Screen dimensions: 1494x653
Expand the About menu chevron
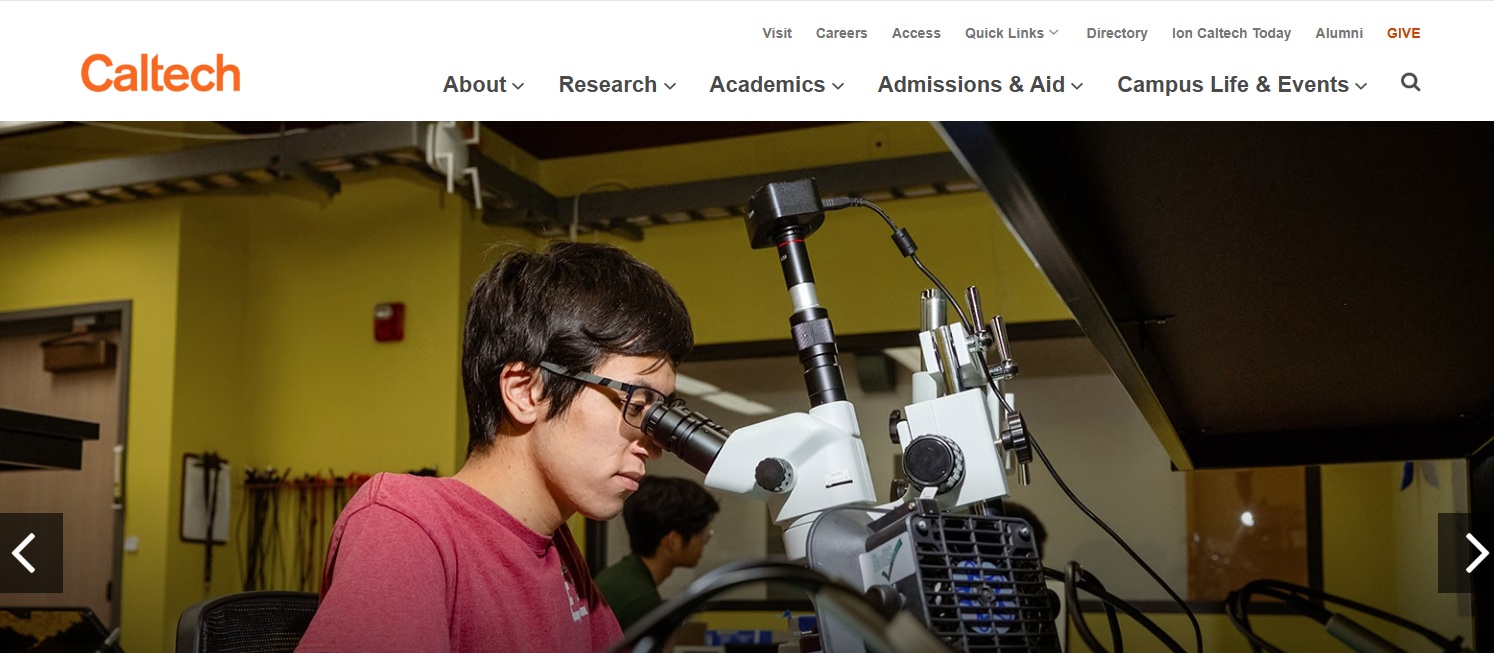[518, 86]
